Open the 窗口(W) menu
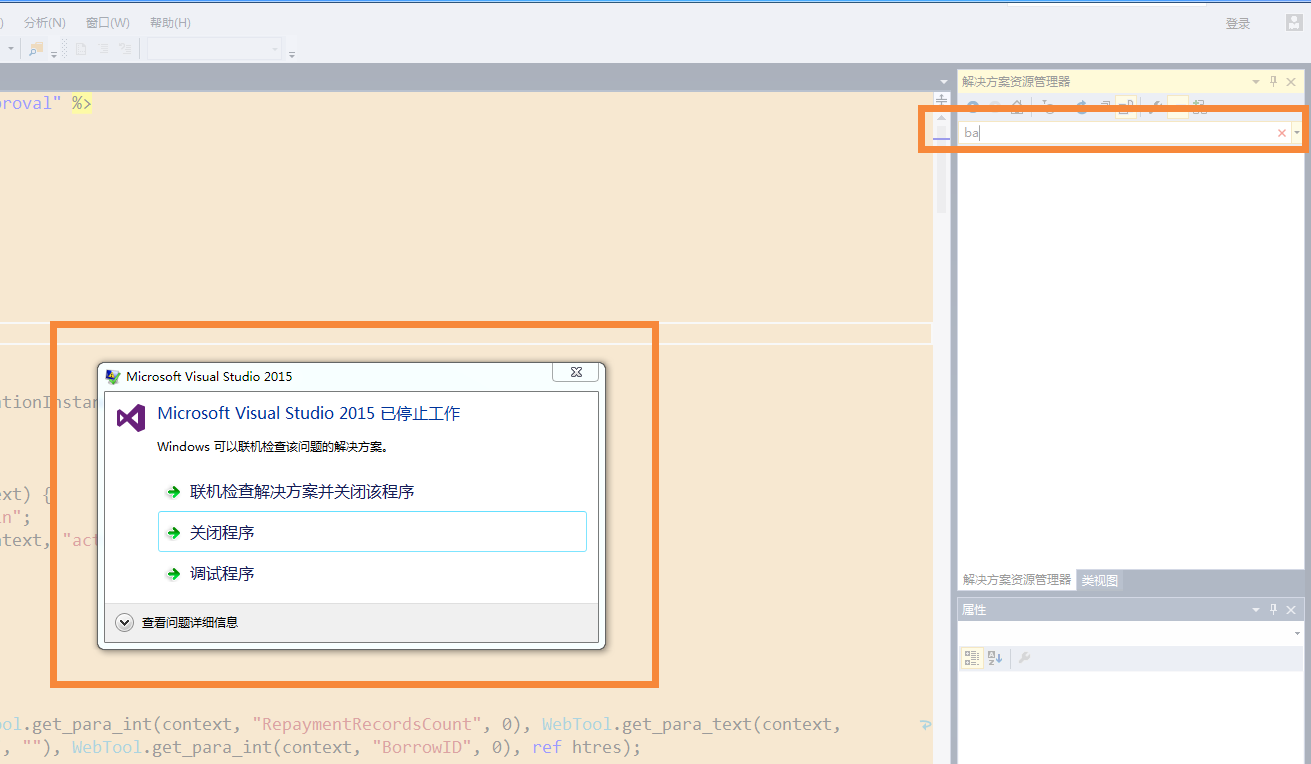 click(x=108, y=23)
